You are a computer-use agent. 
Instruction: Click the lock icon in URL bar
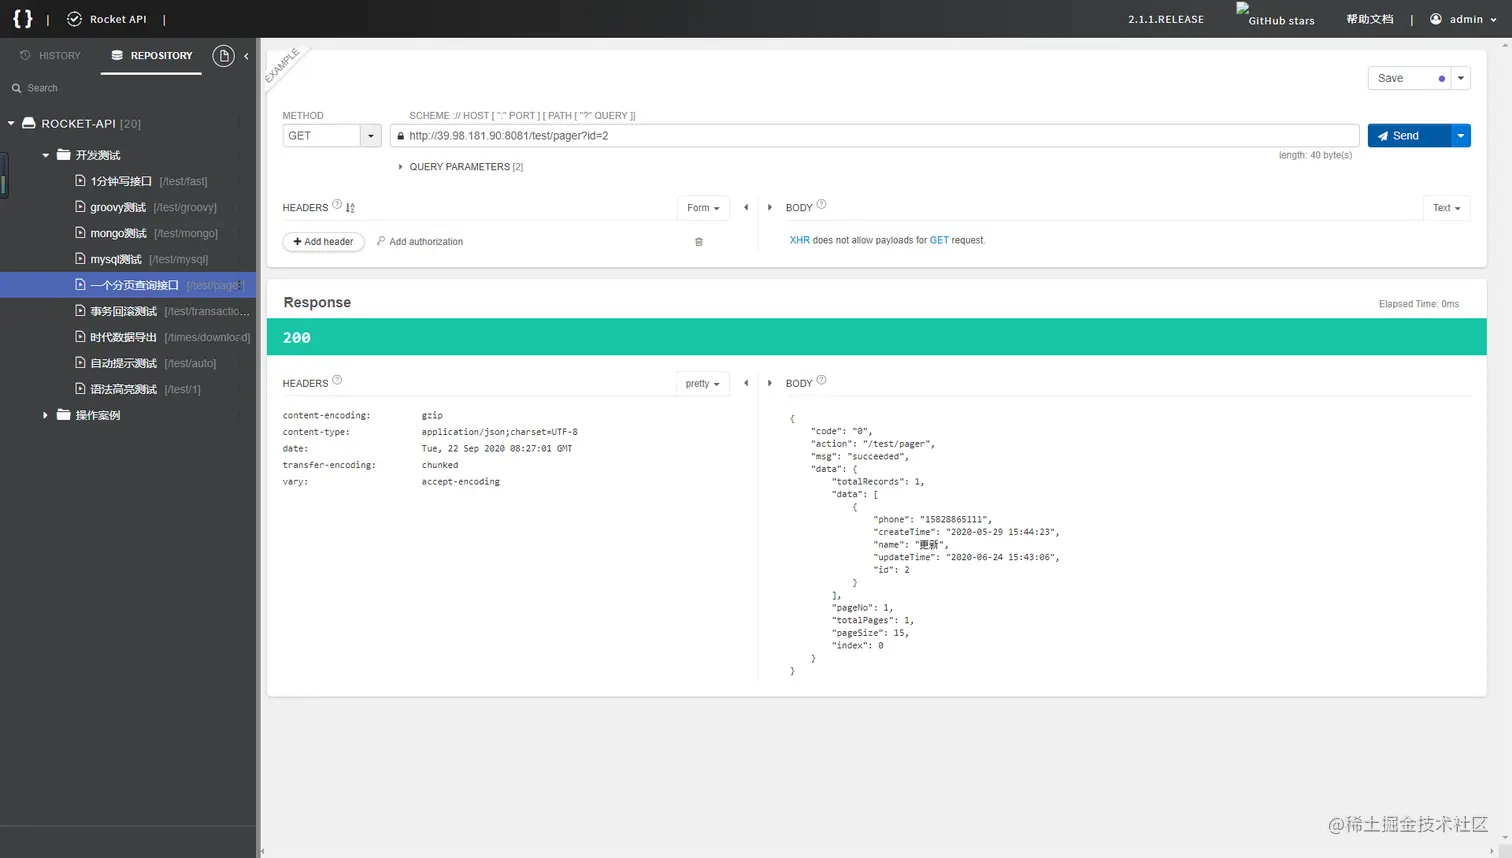pos(400,136)
